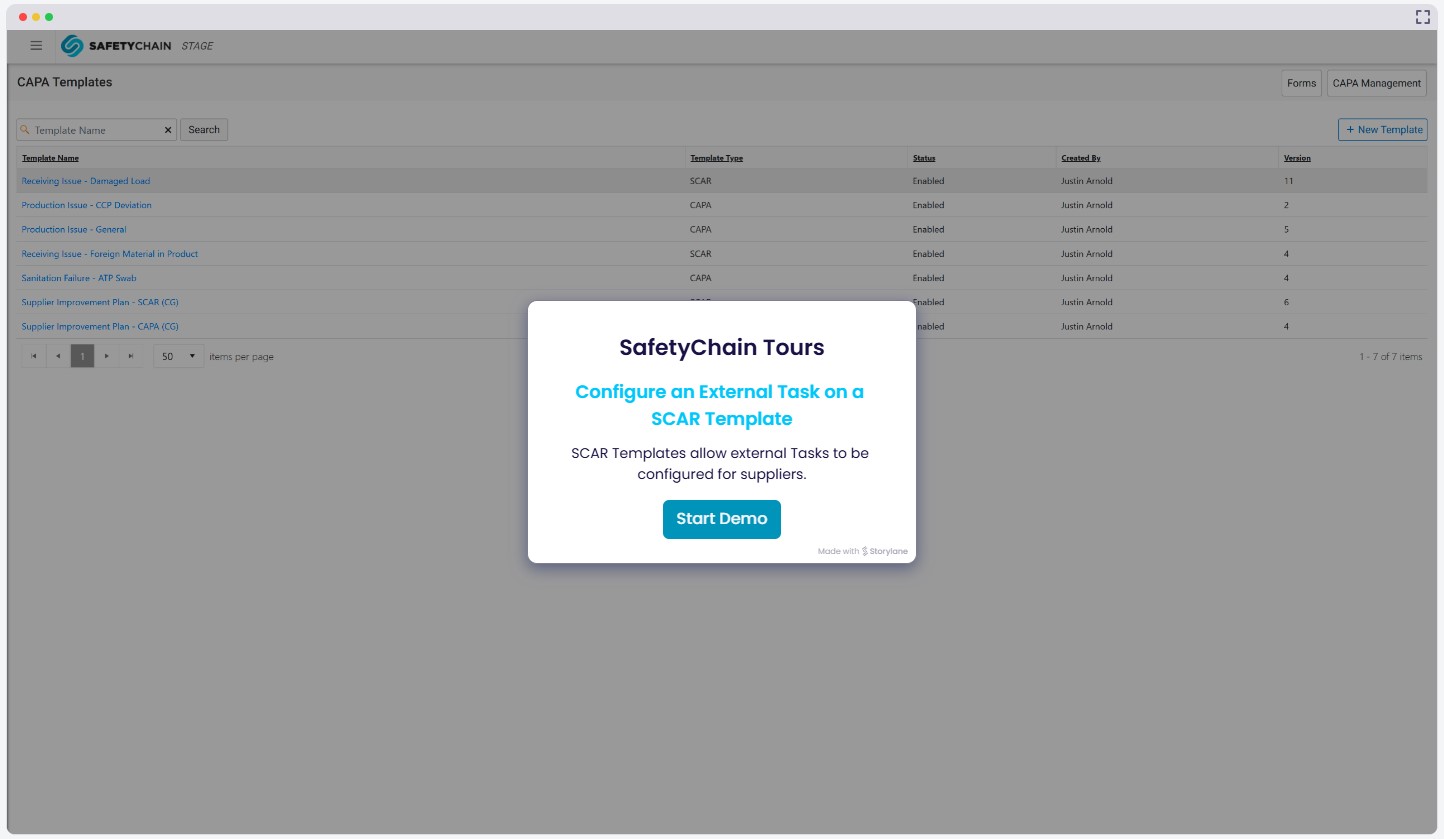Screen dimensions: 1444x839
Task: Create a New Template
Action: pos(1383,130)
